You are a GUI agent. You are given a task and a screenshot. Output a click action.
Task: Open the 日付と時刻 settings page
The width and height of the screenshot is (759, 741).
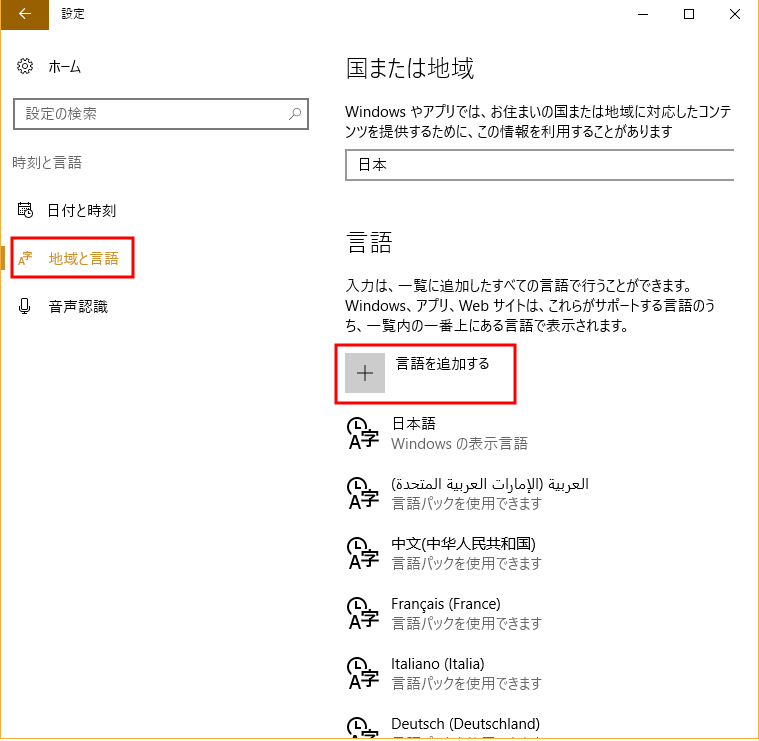82,211
